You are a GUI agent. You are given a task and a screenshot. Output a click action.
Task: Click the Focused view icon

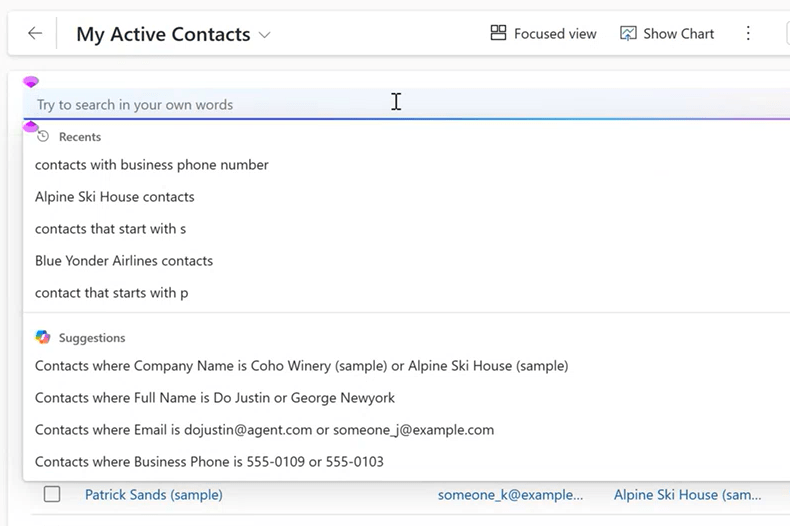click(498, 33)
